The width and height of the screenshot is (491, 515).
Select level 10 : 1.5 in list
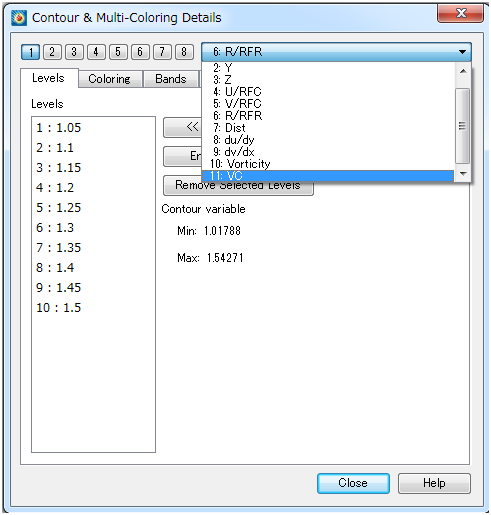point(59,308)
